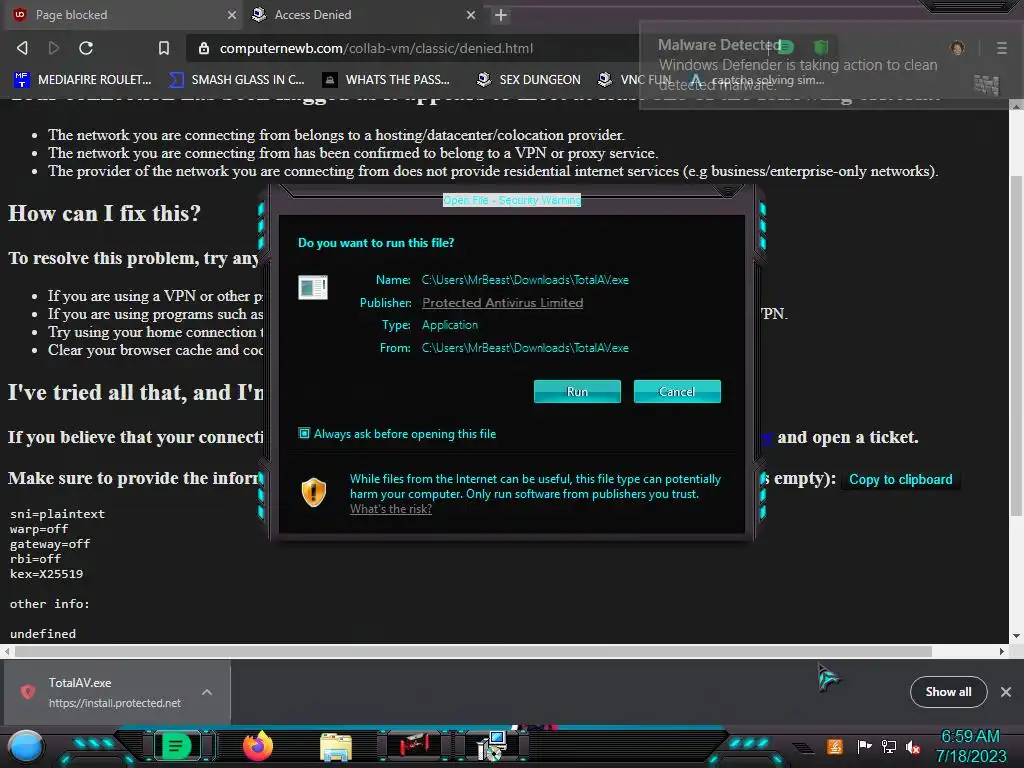
Task: Click the address bar URL
Action: pos(376,48)
